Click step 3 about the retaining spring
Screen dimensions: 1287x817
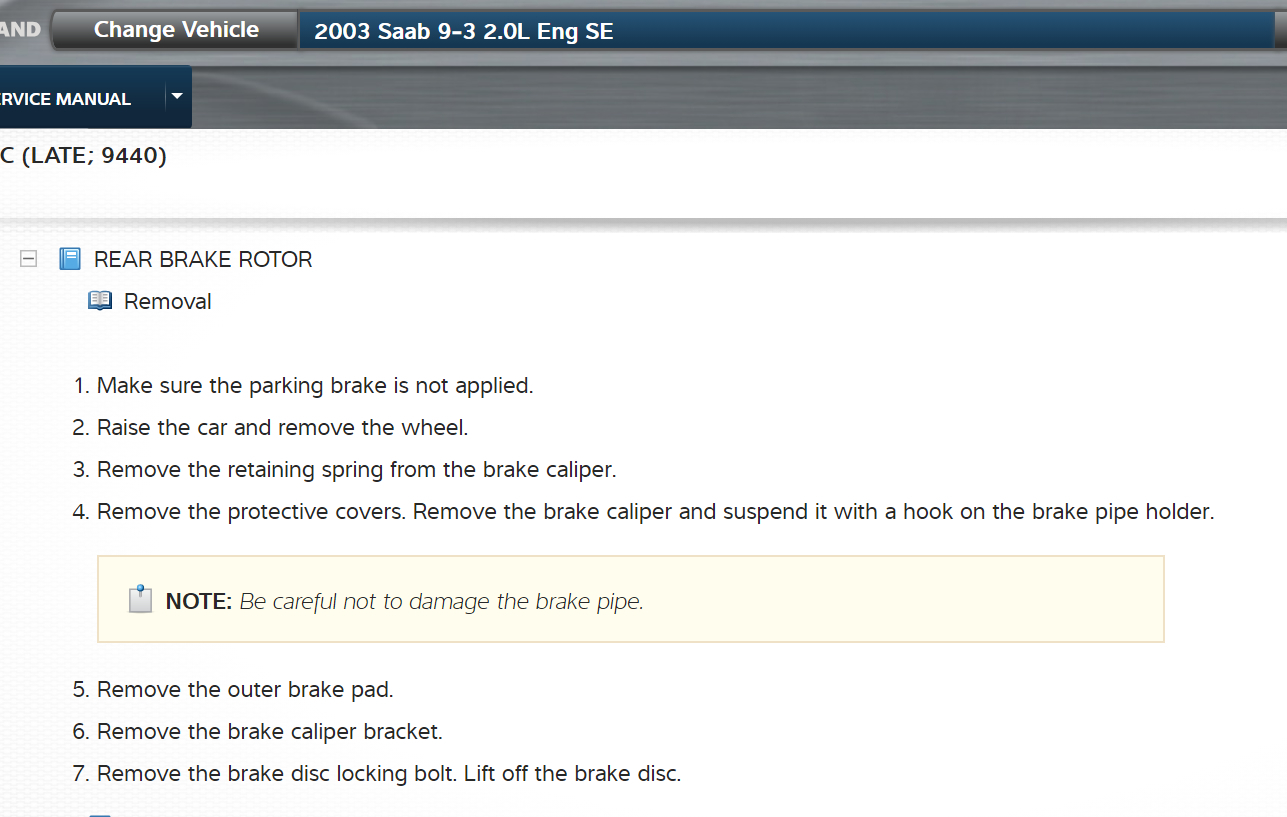point(356,470)
